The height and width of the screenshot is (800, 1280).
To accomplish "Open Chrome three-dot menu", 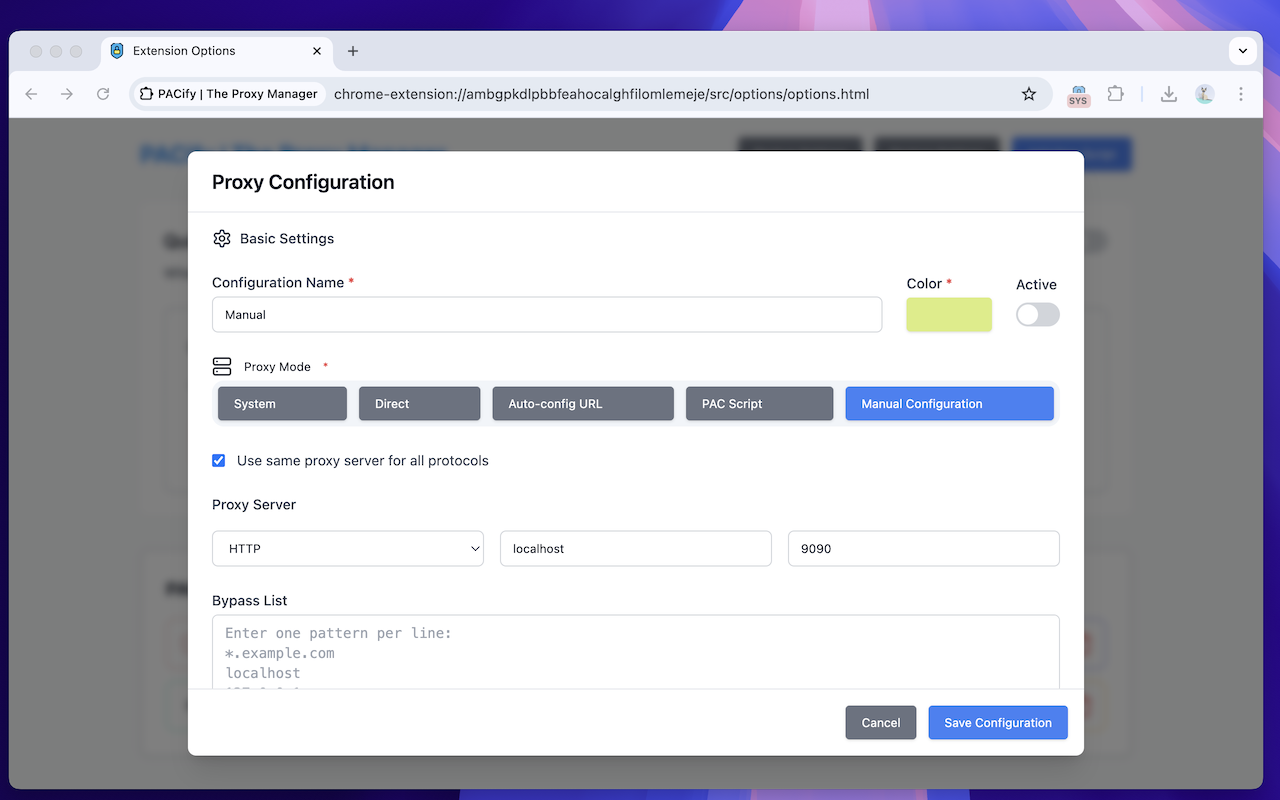I will (x=1241, y=94).
